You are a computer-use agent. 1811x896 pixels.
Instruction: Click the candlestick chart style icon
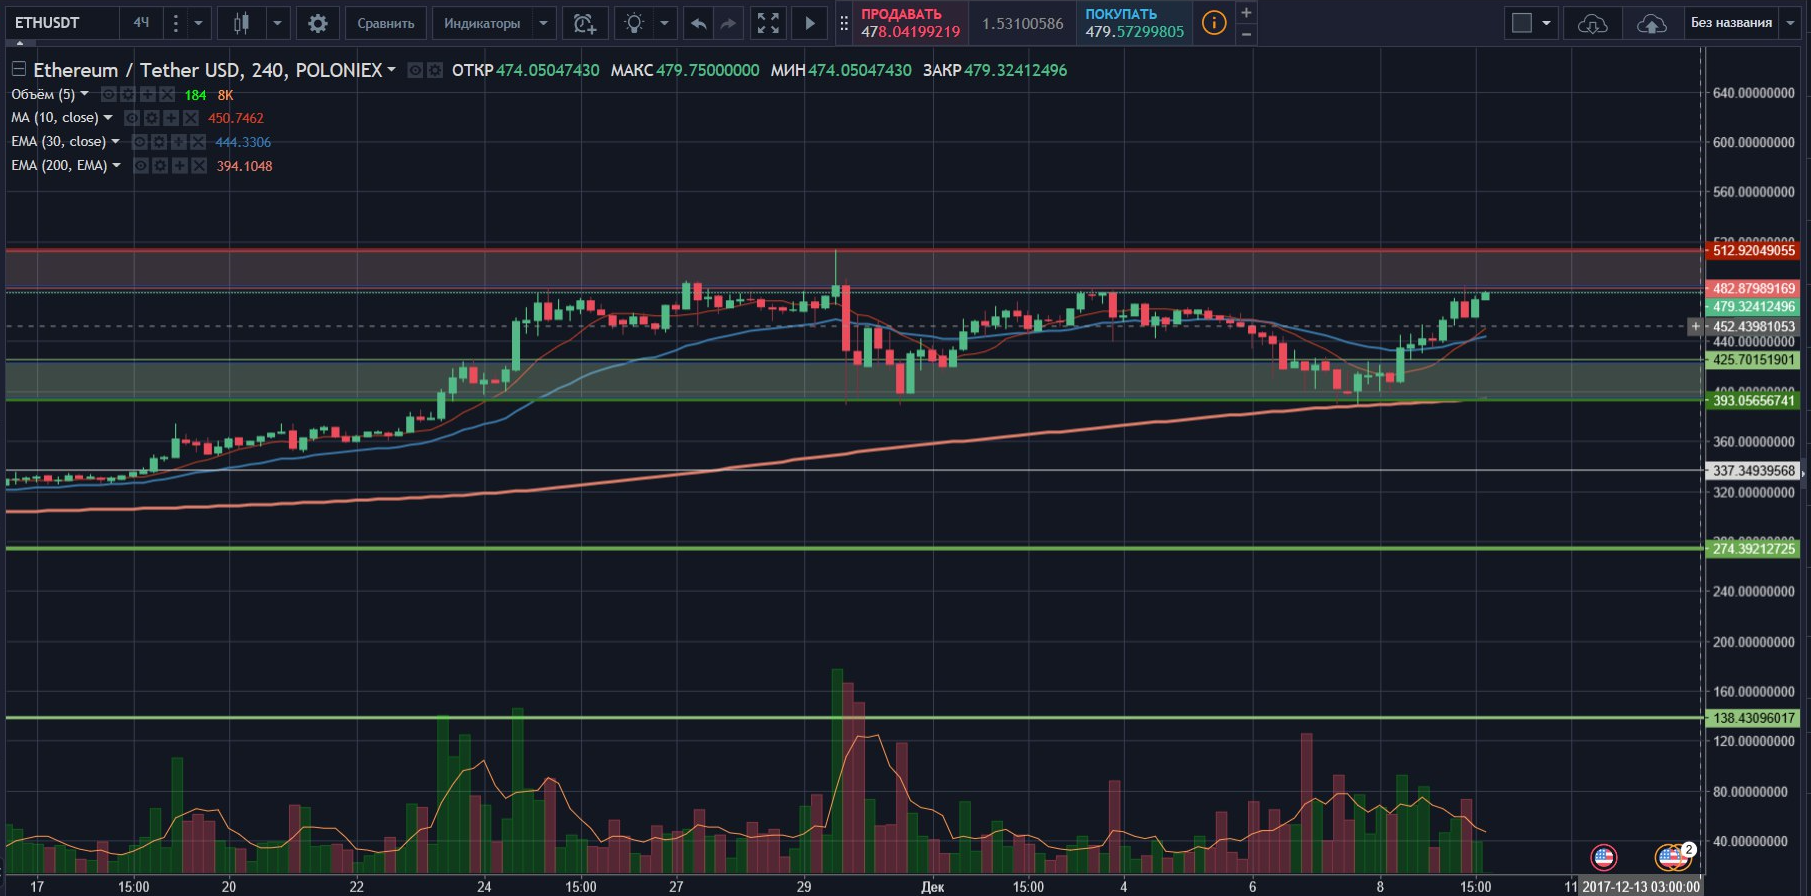click(241, 23)
